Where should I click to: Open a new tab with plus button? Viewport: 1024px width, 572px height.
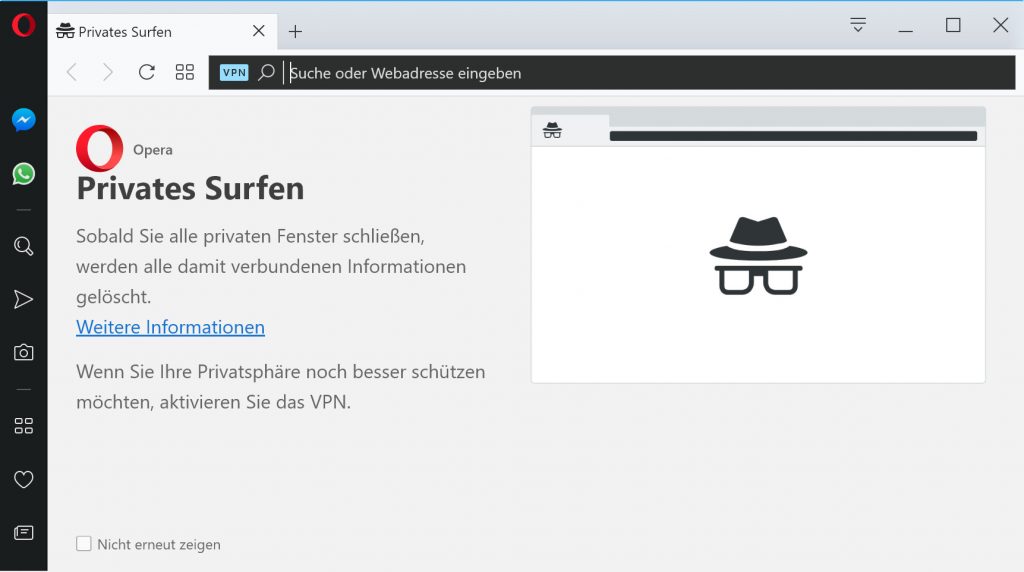295,31
